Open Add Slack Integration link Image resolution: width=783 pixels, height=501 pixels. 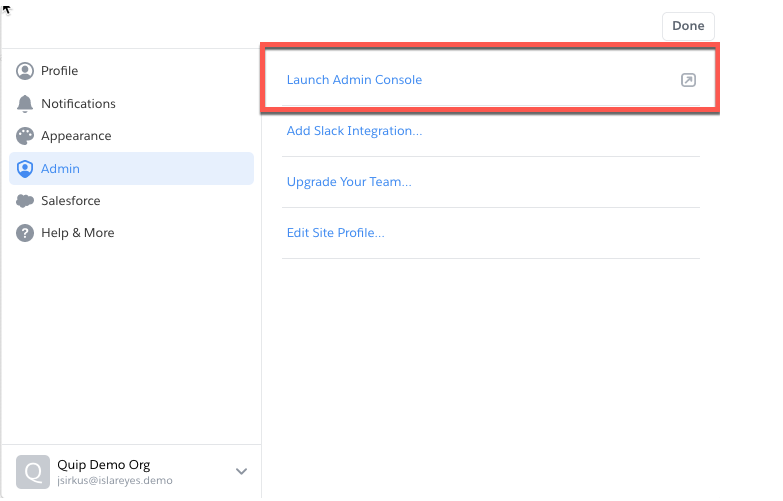point(354,131)
